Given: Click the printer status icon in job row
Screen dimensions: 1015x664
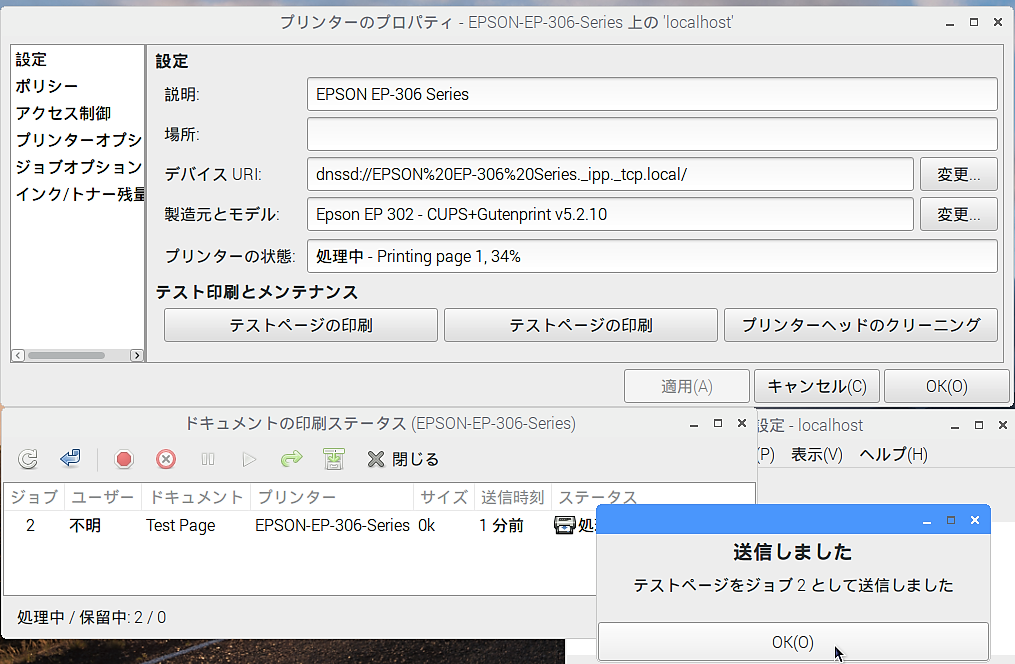Looking at the screenshot, I should tap(564, 525).
